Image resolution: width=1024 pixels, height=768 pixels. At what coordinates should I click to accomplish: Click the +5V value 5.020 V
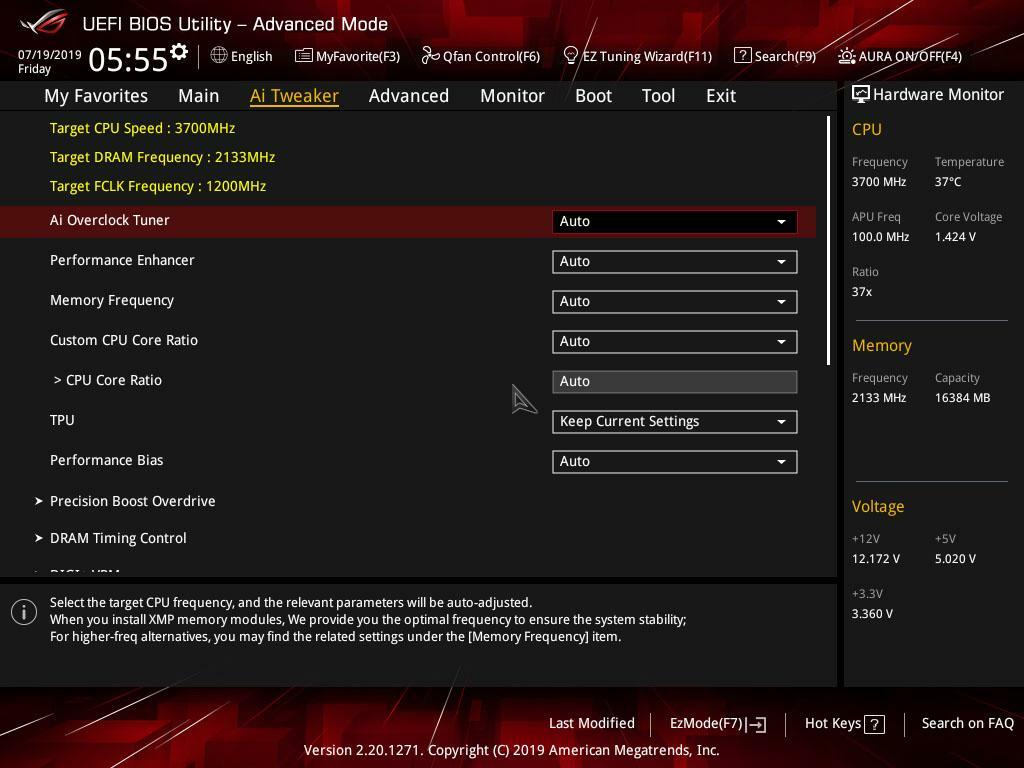[x=955, y=559]
